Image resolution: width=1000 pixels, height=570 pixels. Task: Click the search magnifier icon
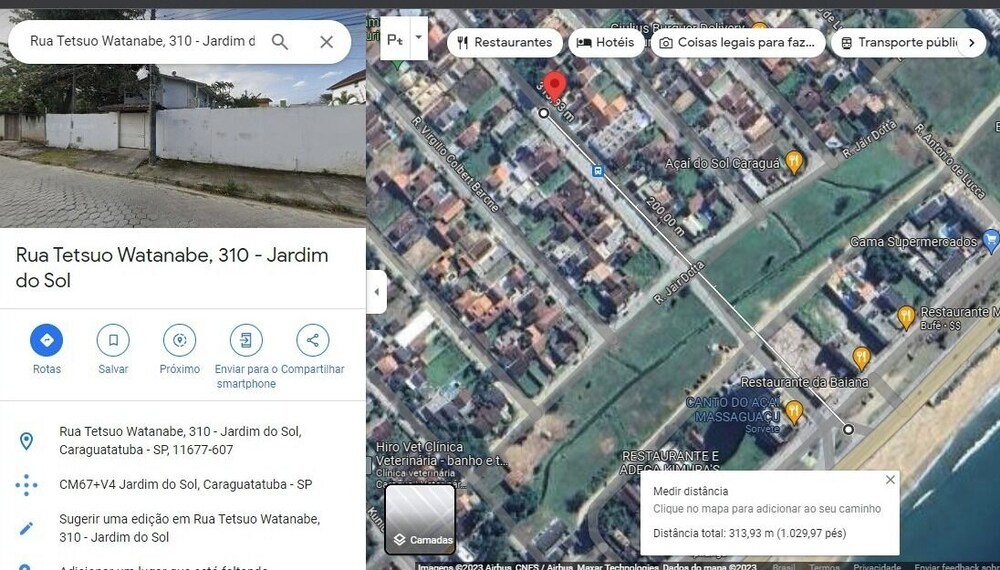279,42
